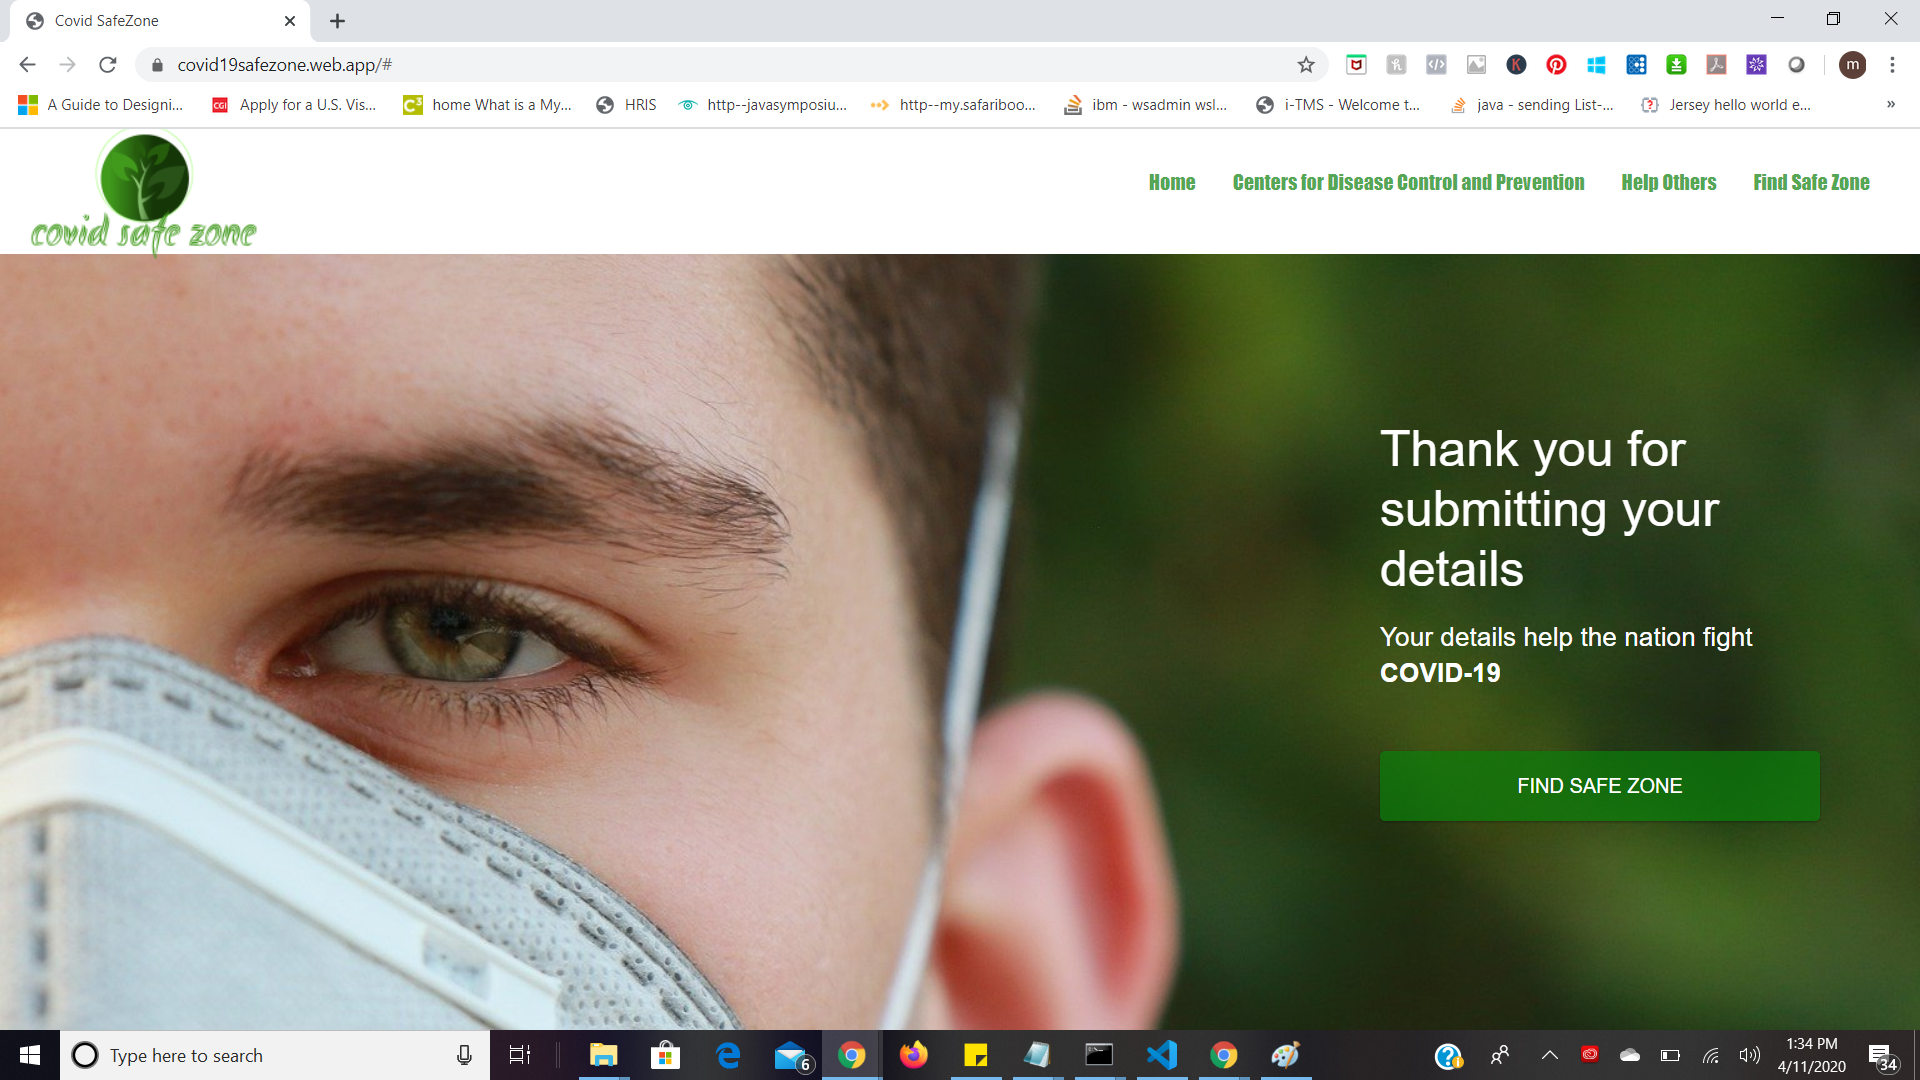
Task: Open the Chrome profile avatar 'm'
Action: [1852, 65]
